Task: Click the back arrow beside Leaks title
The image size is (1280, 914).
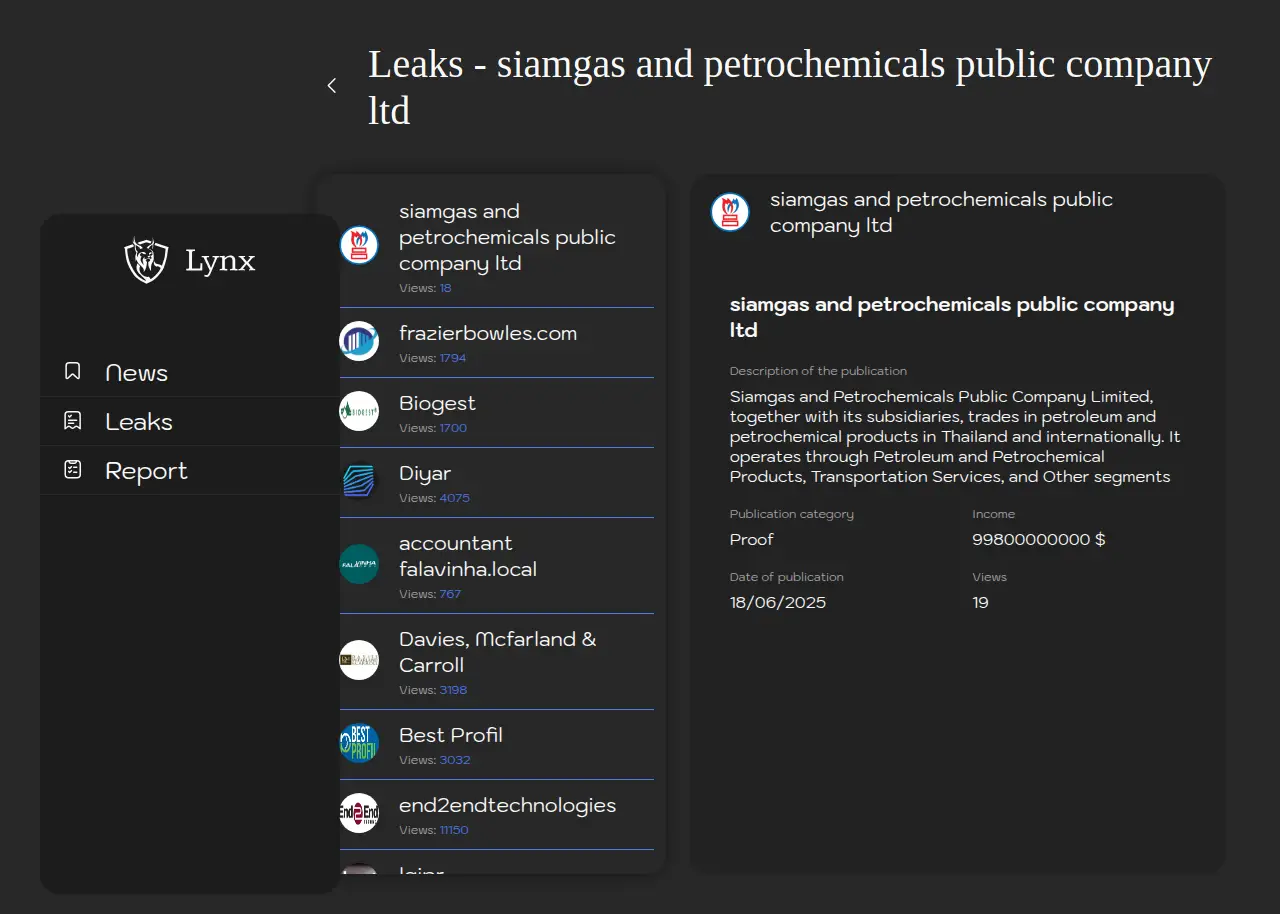Action: click(332, 86)
